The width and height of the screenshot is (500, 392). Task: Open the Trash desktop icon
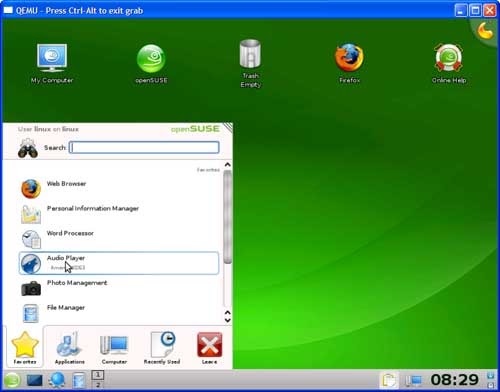pos(250,63)
